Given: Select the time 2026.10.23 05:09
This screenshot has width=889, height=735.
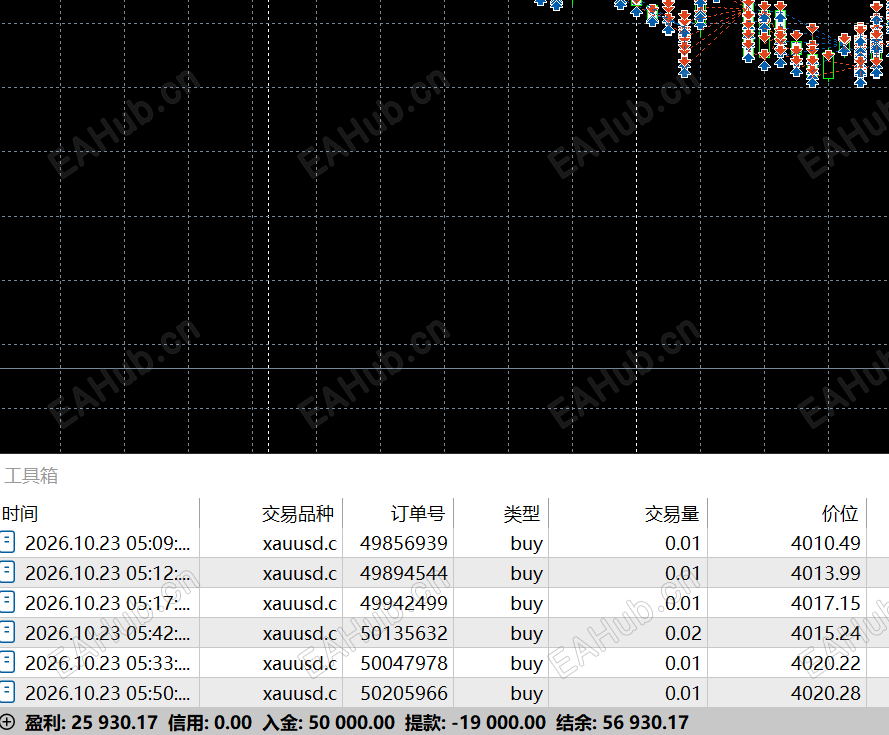Looking at the screenshot, I should click(x=108, y=543).
